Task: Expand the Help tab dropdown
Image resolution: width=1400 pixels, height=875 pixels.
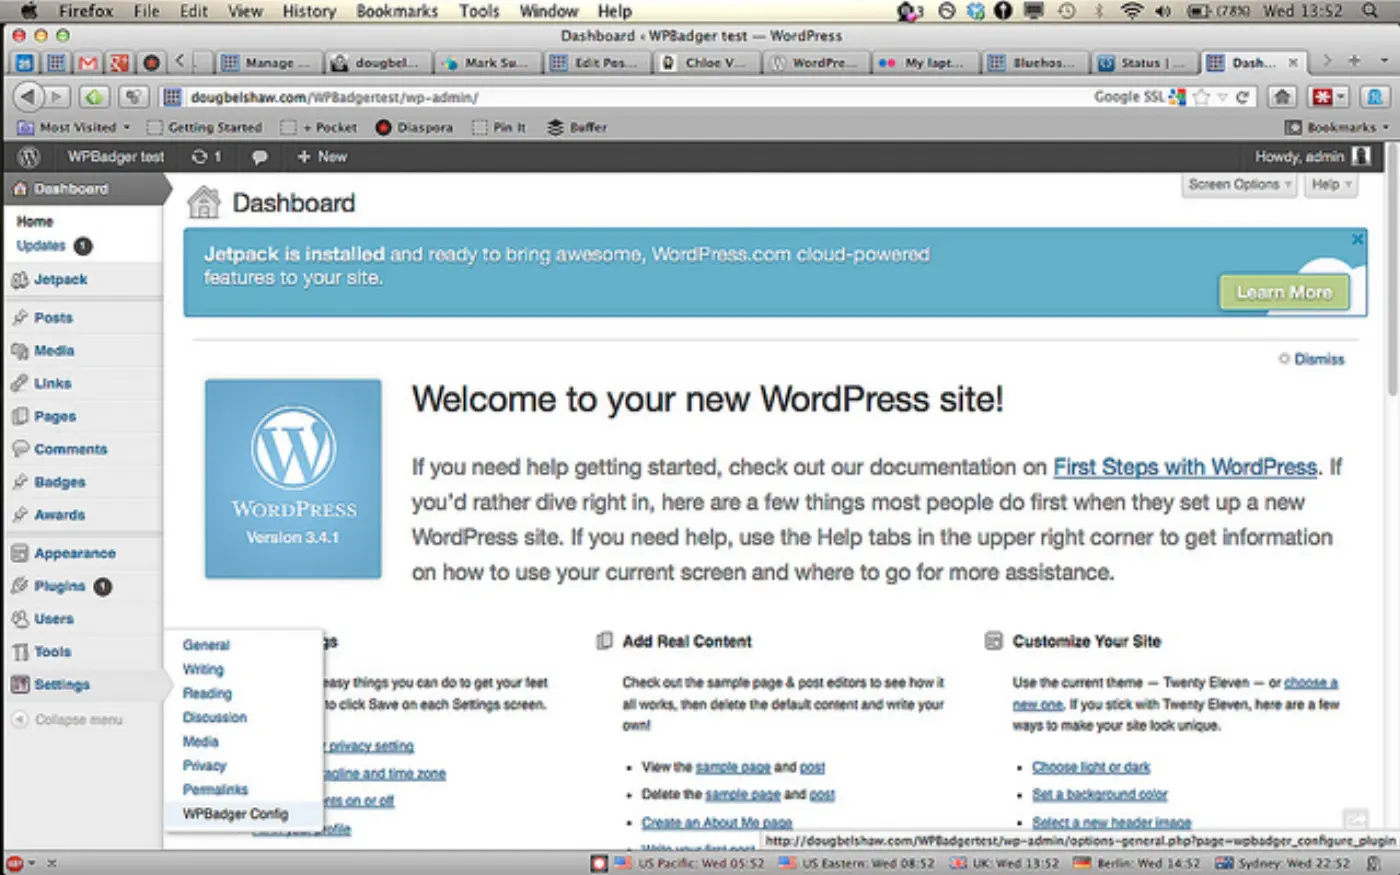Action: 1331,185
